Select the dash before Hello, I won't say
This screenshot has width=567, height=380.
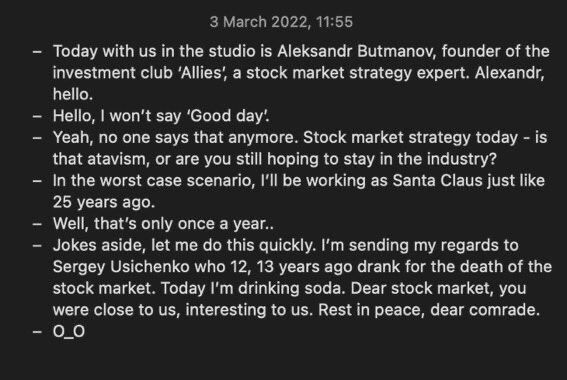37,116
